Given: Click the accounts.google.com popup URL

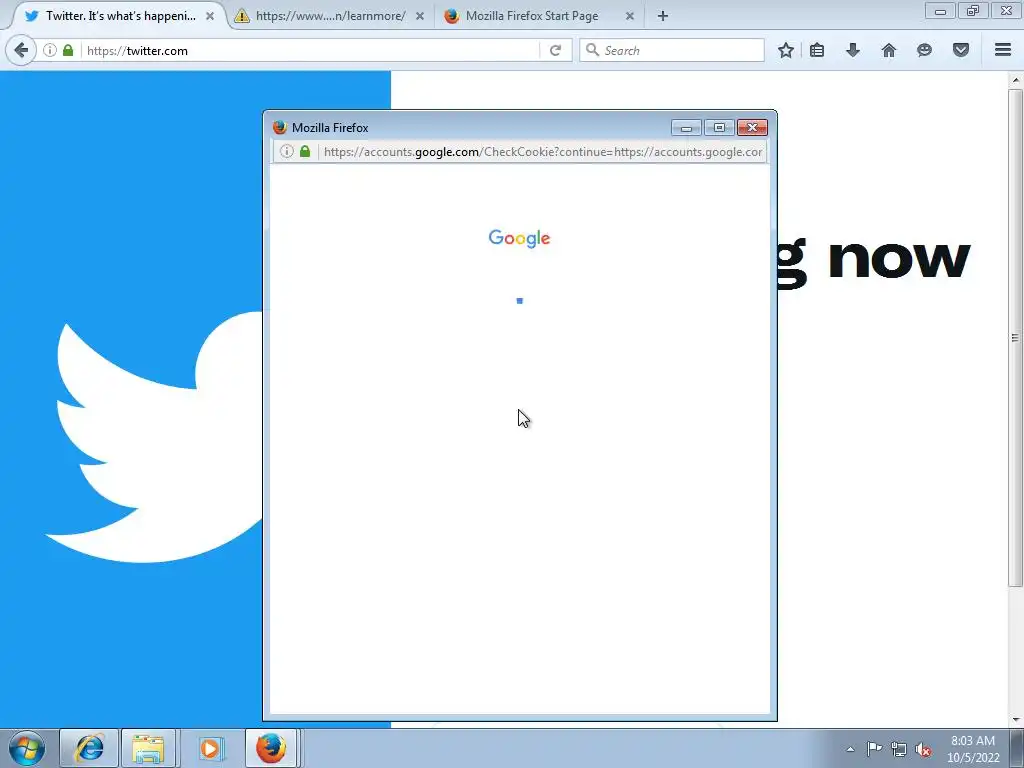Looking at the screenshot, I should (x=543, y=152).
